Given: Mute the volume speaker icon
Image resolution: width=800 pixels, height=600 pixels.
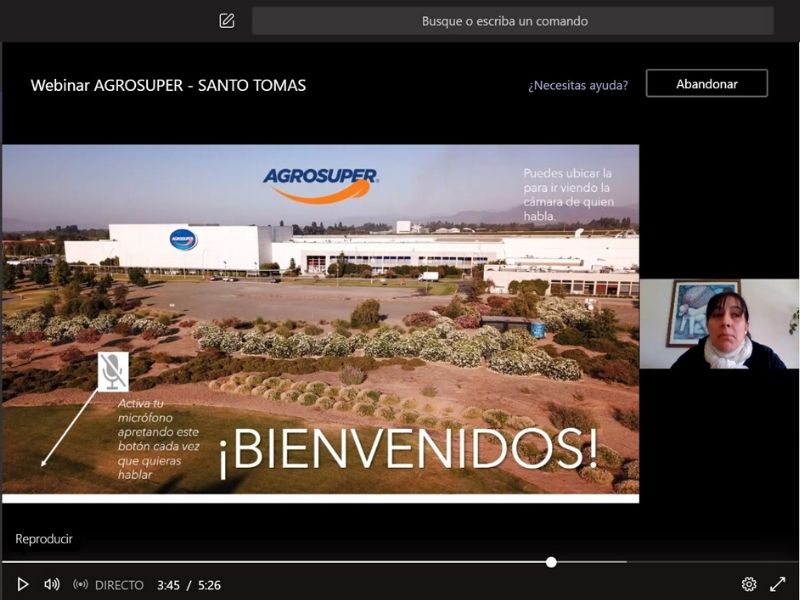Looking at the screenshot, I should click(52, 584).
